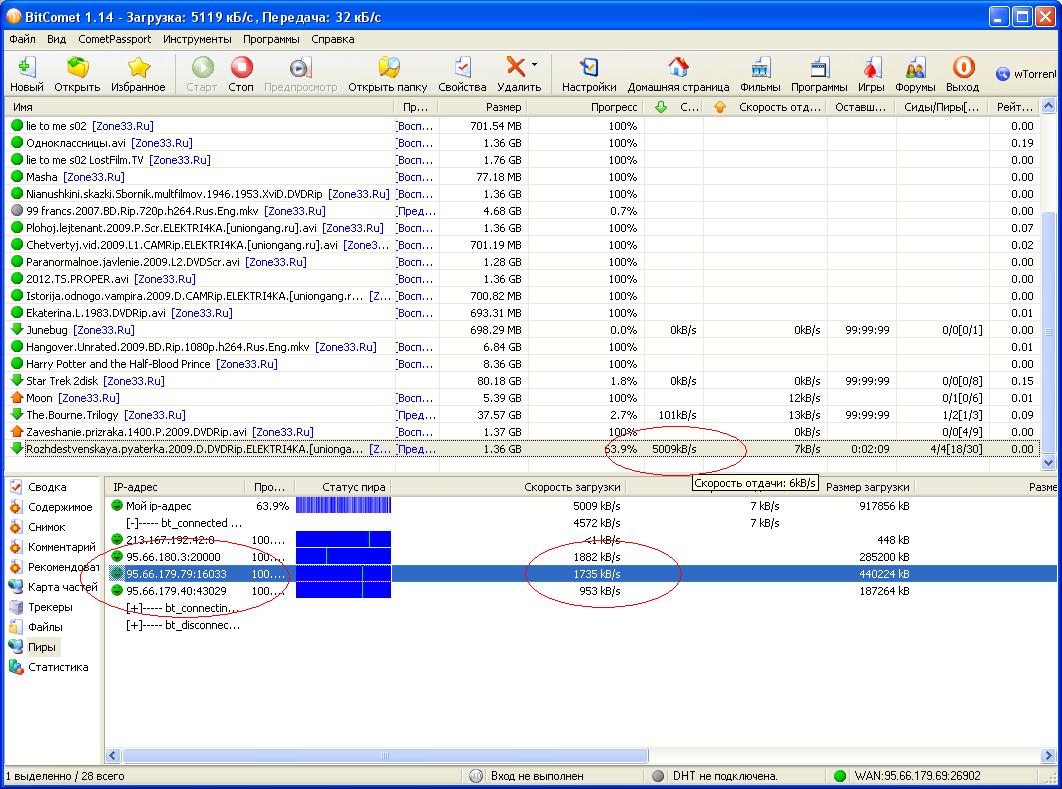This screenshot has width=1062, height=789.
Task: Open the Файл menu
Action: pos(22,39)
